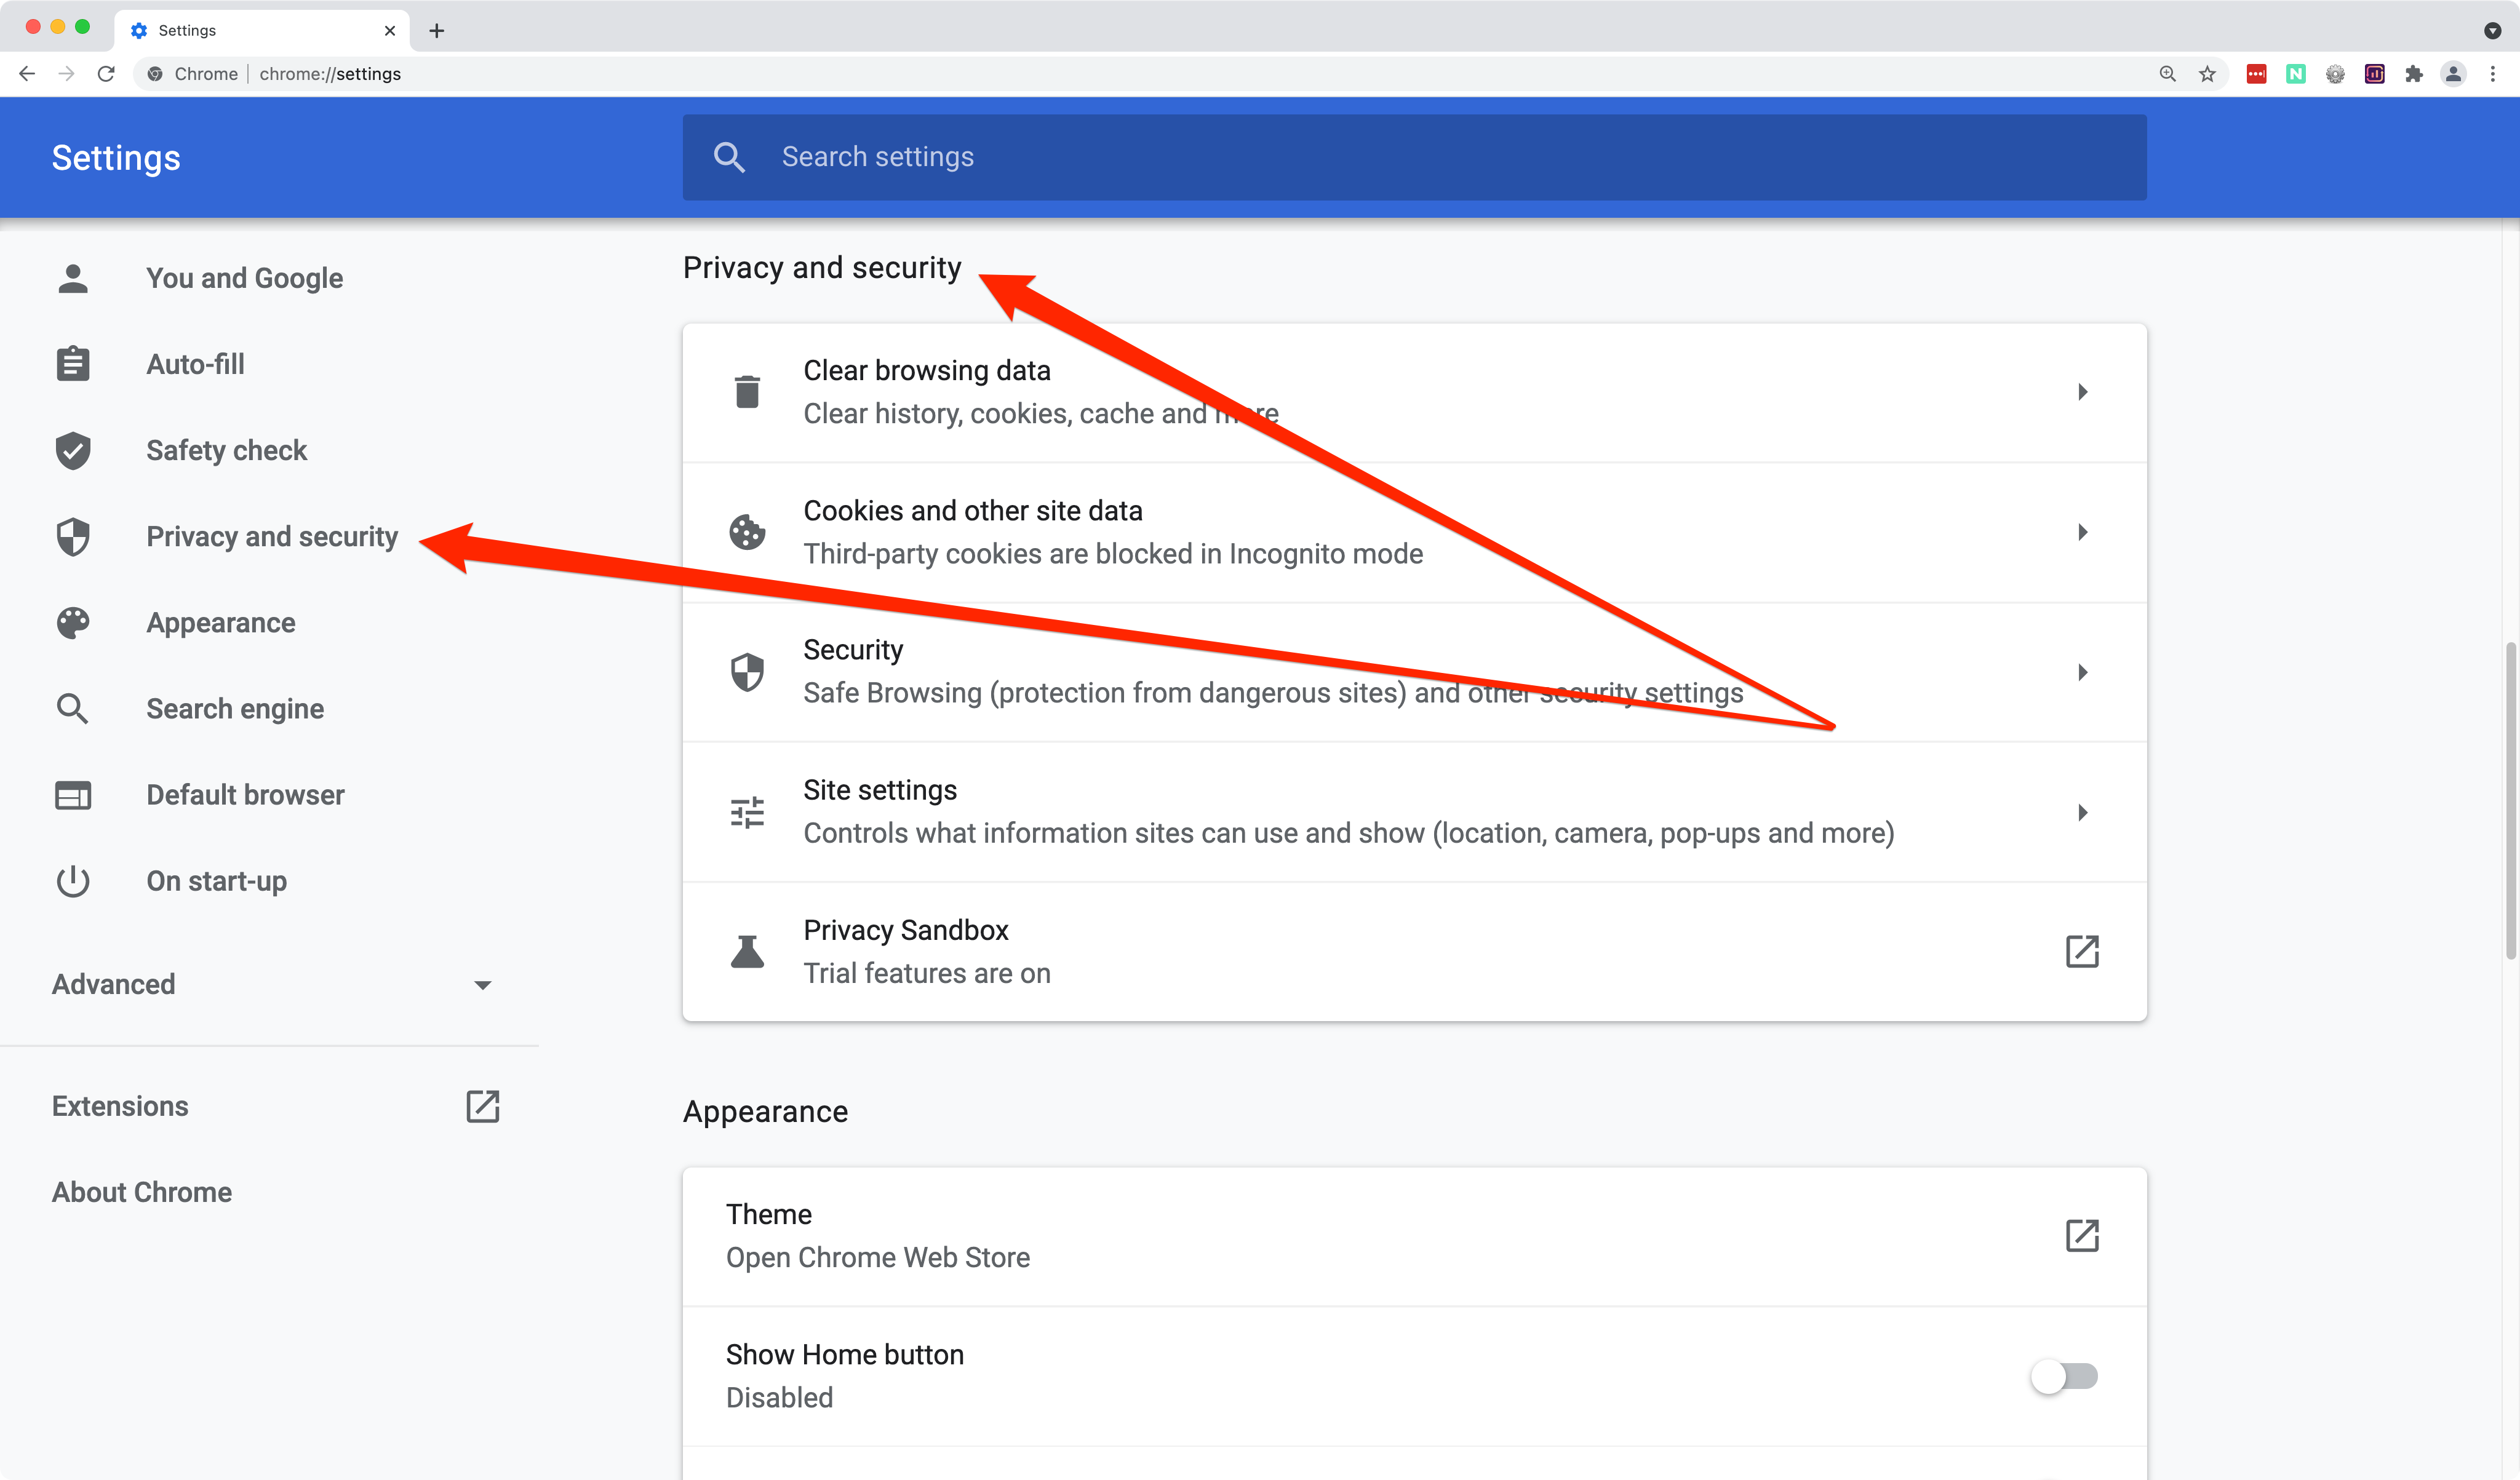Click the sliders icon for Site settings

coord(747,812)
